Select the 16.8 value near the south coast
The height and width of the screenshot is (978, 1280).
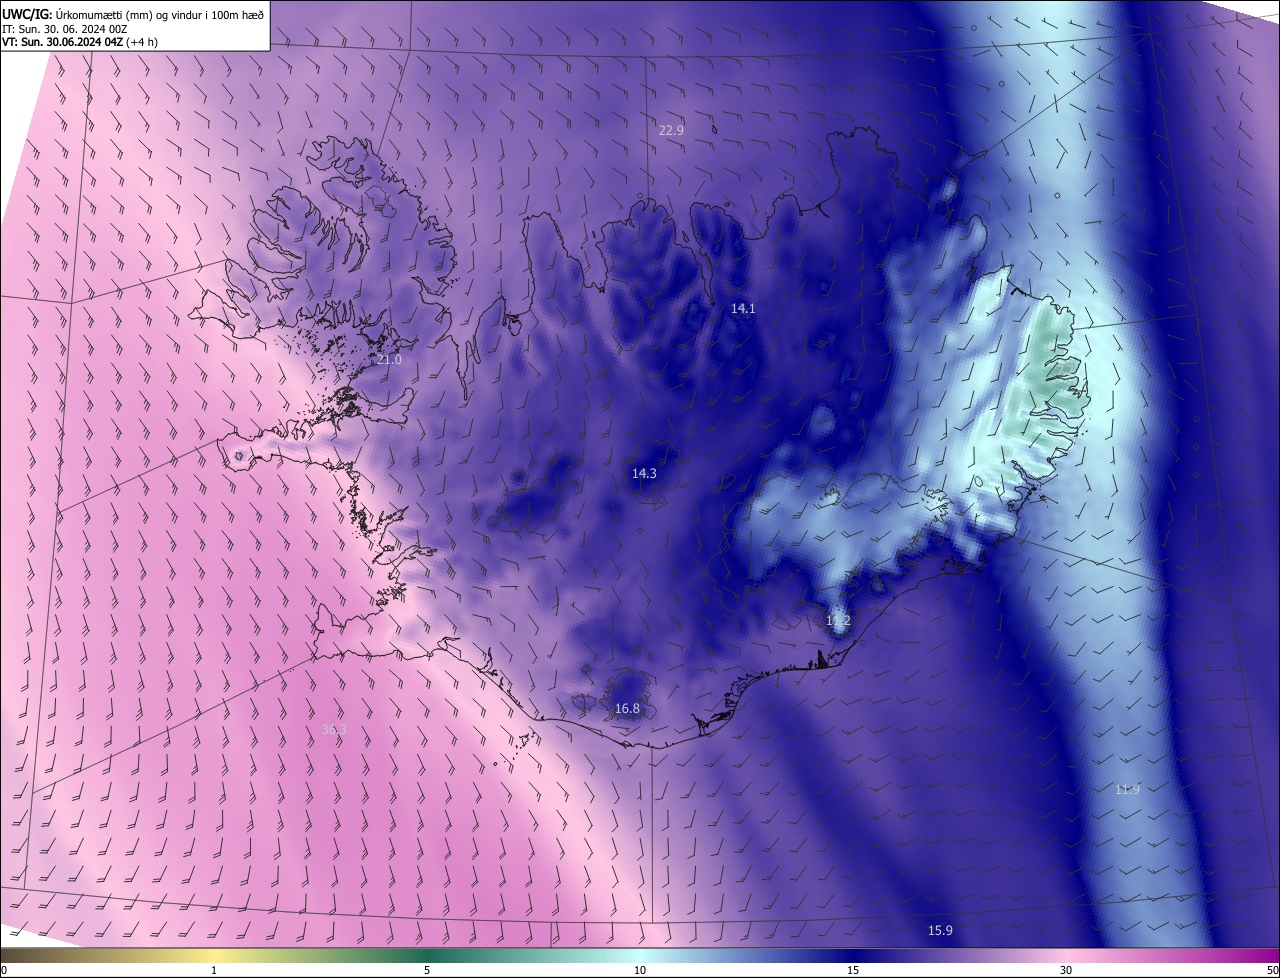(627, 709)
